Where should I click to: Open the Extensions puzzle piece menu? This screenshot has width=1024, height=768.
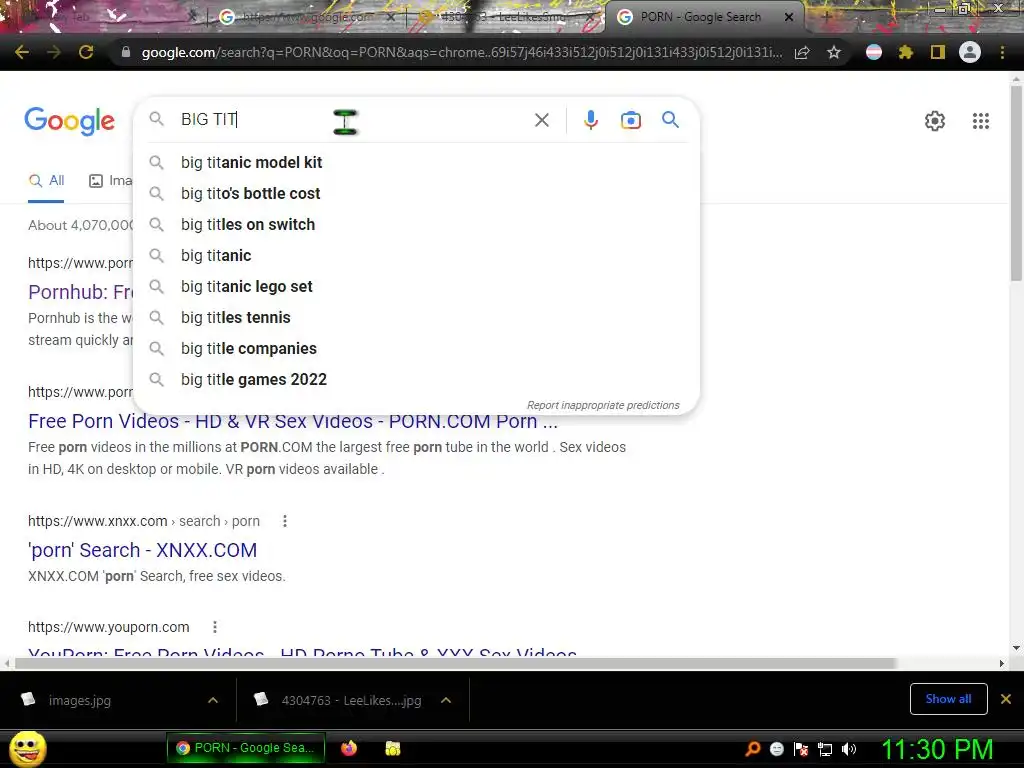tap(906, 52)
